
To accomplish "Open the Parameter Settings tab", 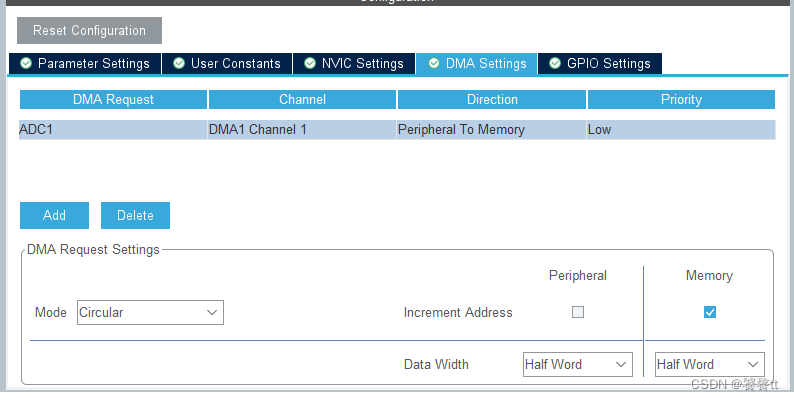I will click(85, 64).
